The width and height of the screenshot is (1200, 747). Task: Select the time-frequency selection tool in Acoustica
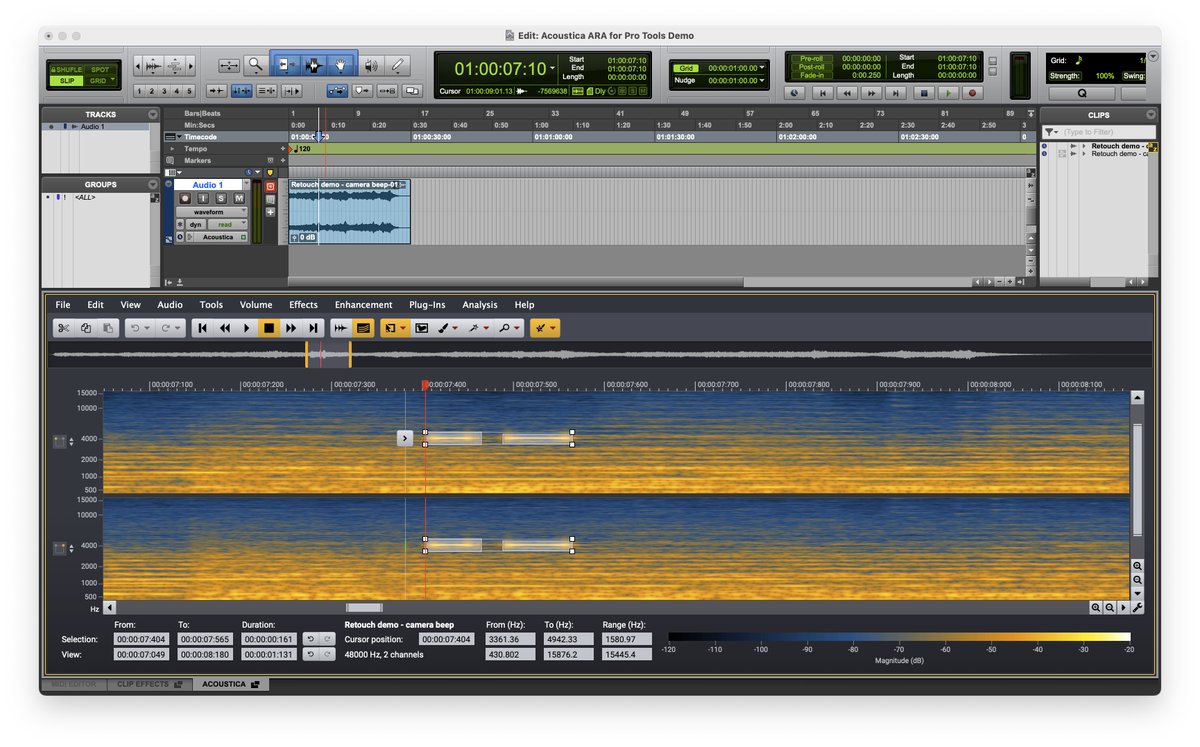coord(390,327)
